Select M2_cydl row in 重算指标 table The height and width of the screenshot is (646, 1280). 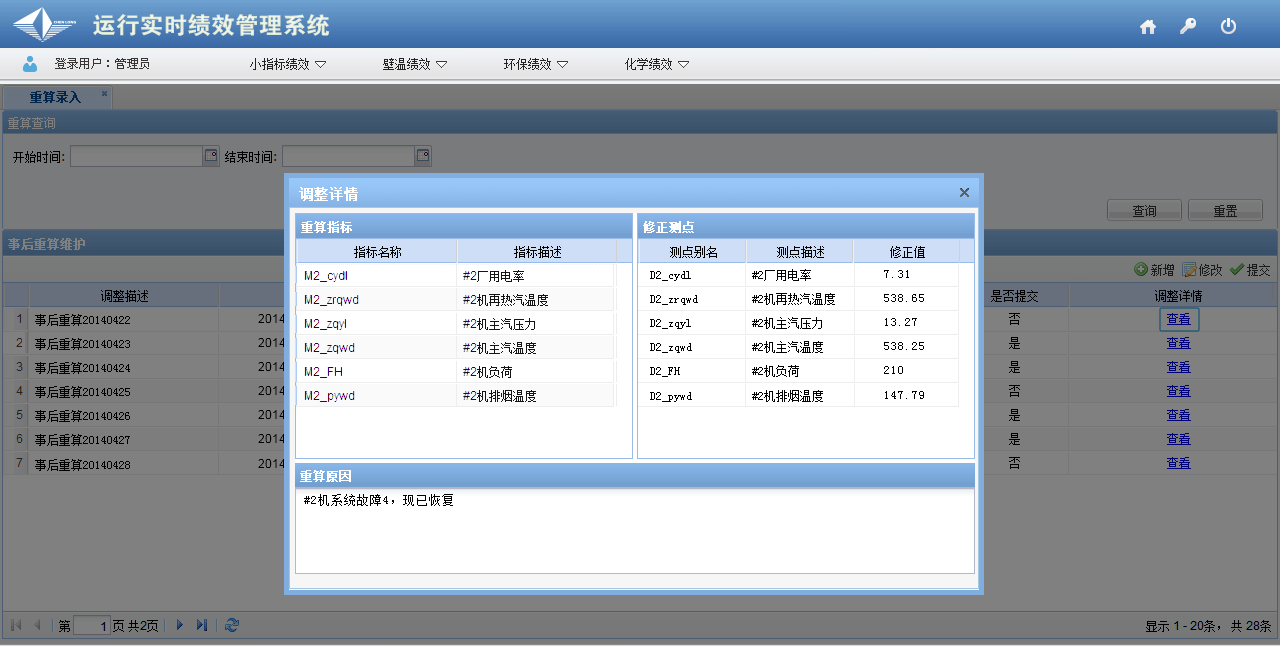[x=376, y=275]
